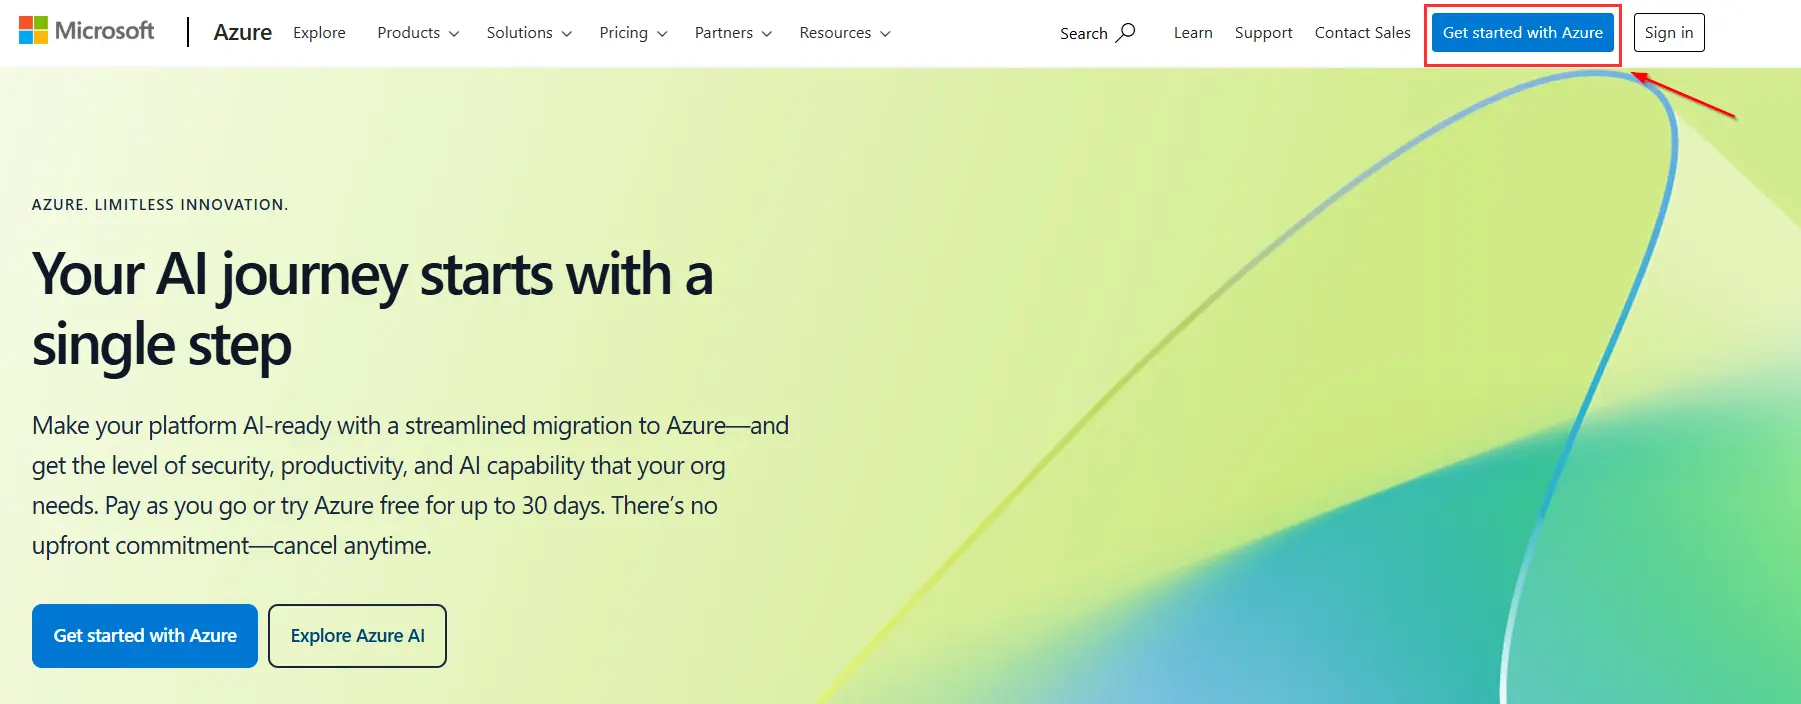Click Contact Sales in the header
This screenshot has height=704, width=1801.
coord(1362,33)
